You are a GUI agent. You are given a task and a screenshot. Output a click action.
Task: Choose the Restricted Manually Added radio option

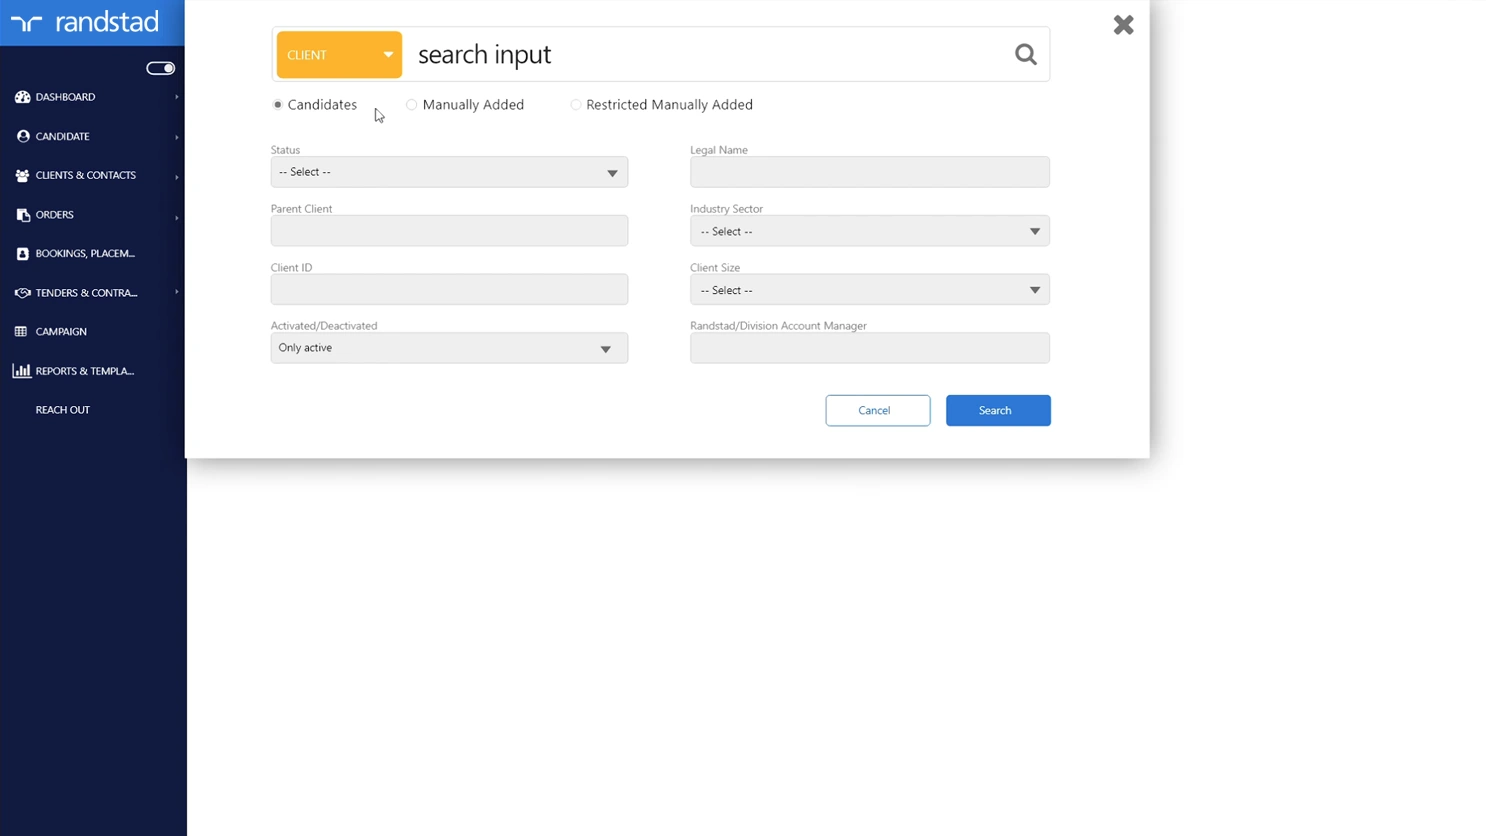[575, 105]
